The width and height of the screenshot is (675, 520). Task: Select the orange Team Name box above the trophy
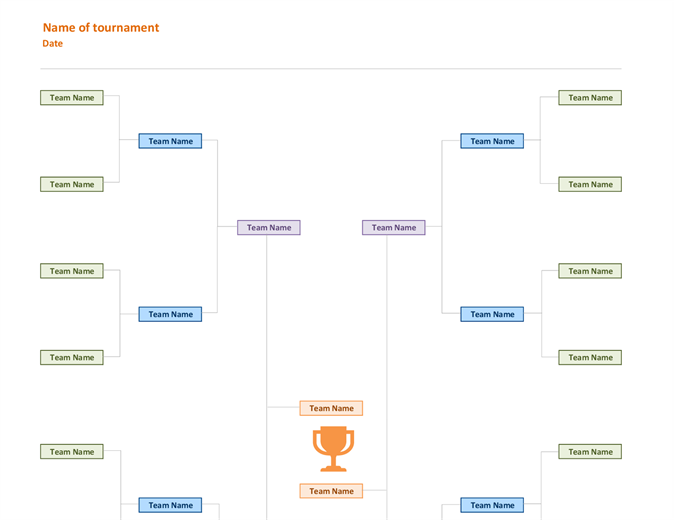tap(331, 408)
